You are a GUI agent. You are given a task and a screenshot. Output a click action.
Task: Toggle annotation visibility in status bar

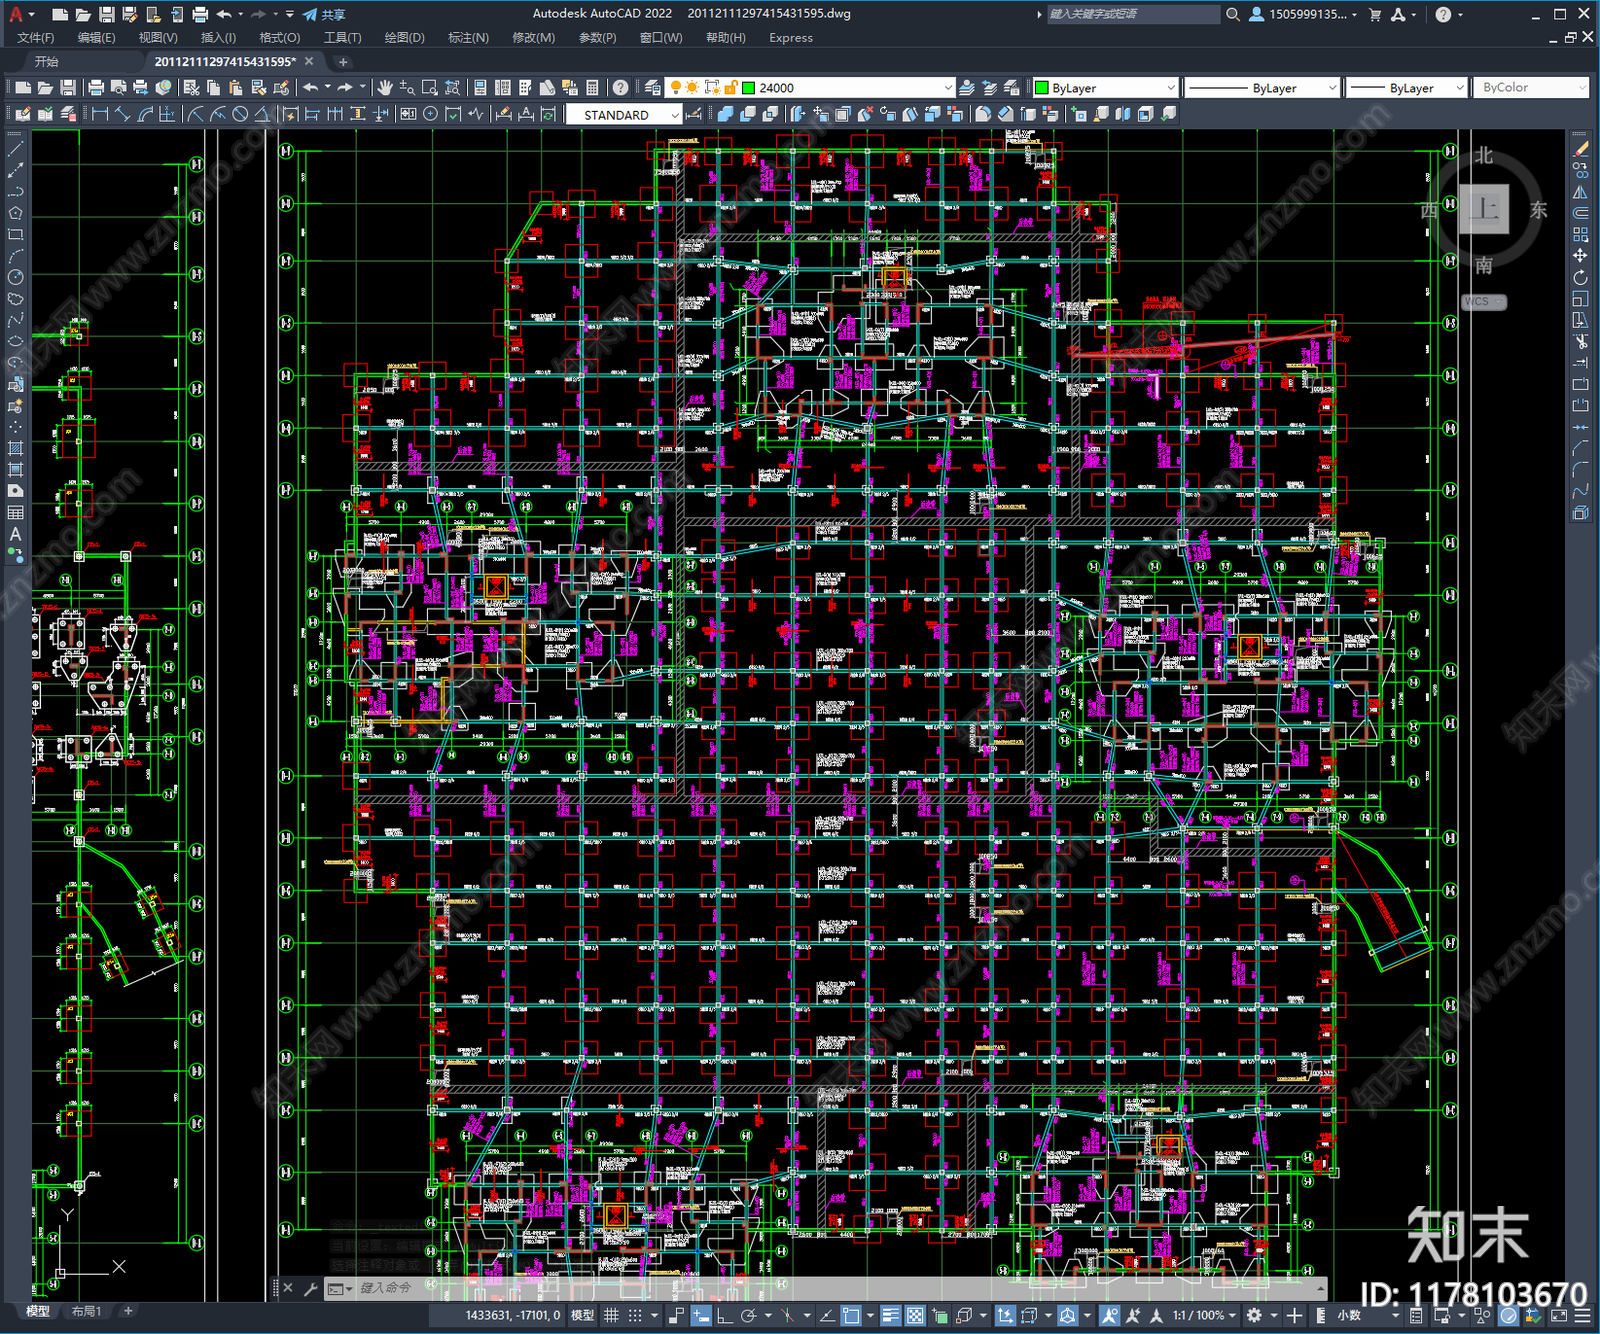click(1109, 1316)
